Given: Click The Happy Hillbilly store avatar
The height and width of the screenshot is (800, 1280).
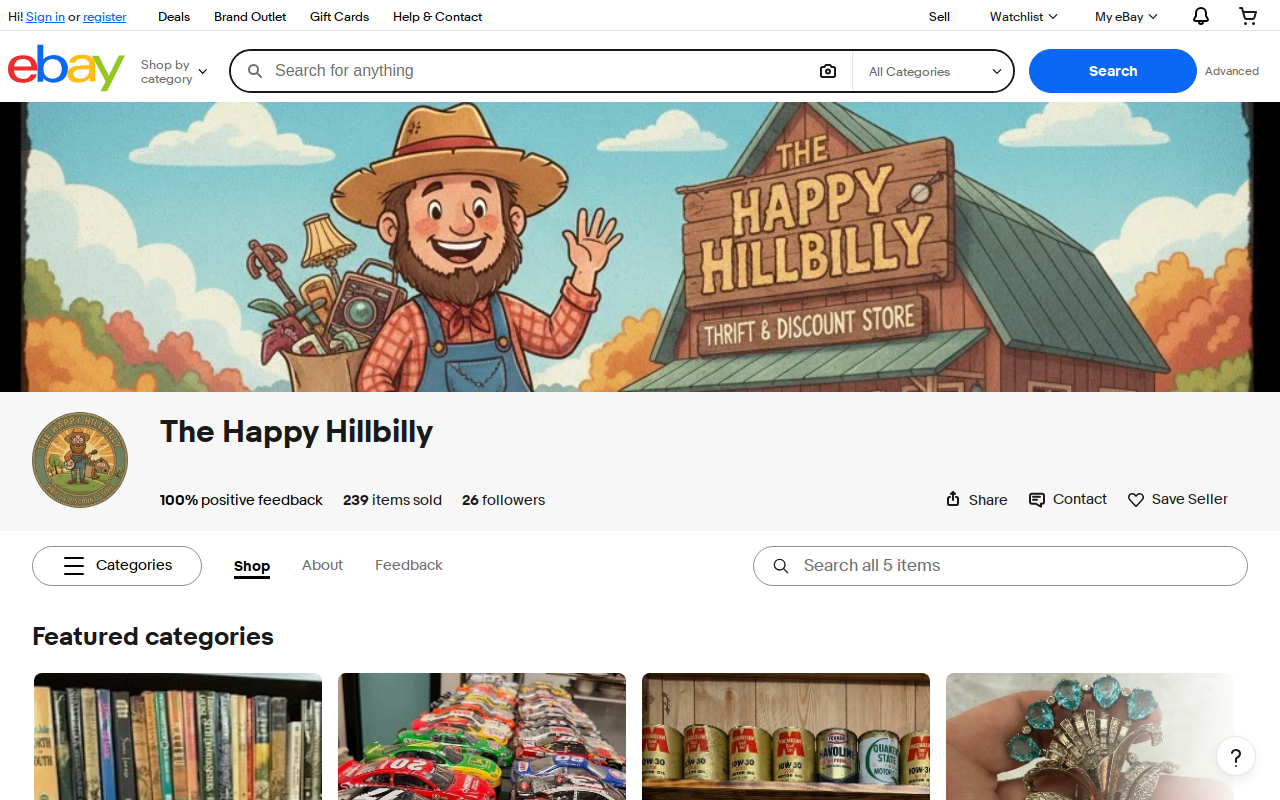Looking at the screenshot, I should point(80,460).
